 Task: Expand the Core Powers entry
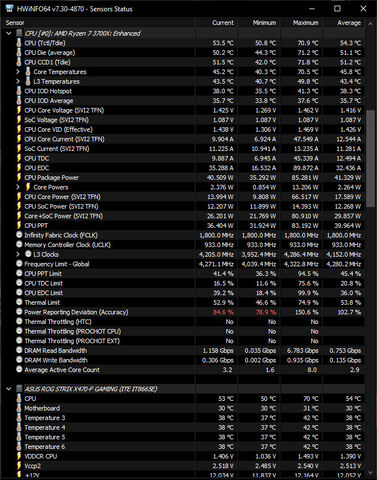pyautogui.click(x=18, y=187)
